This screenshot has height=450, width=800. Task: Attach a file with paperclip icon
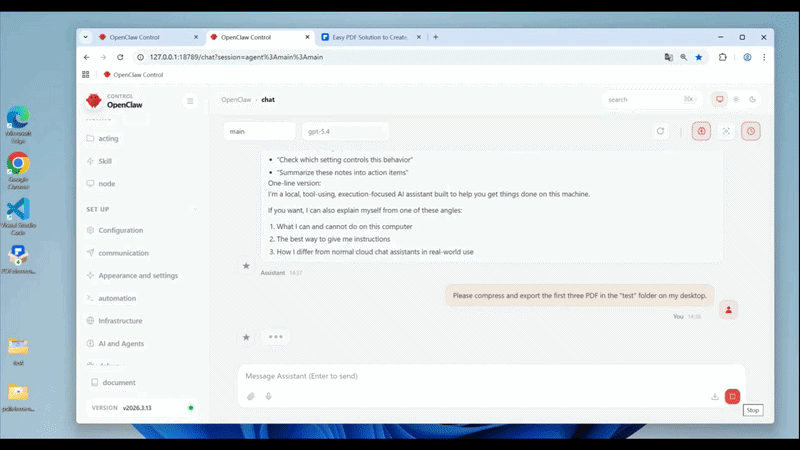tap(251, 396)
